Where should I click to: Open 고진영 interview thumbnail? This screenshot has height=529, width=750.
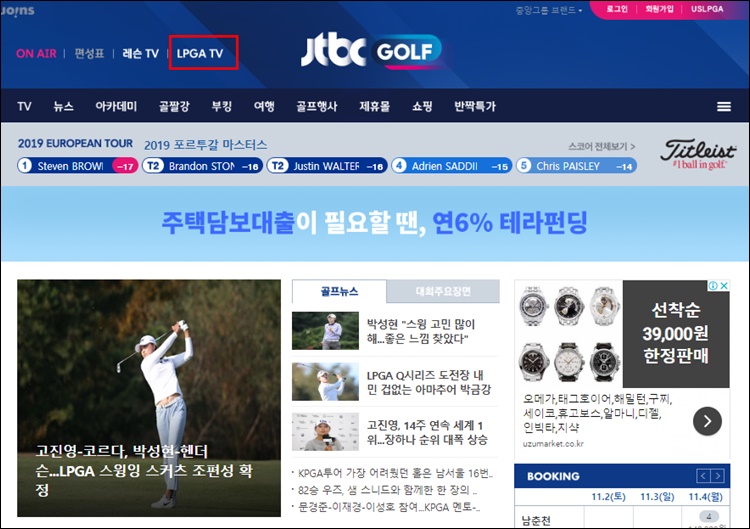pos(325,432)
